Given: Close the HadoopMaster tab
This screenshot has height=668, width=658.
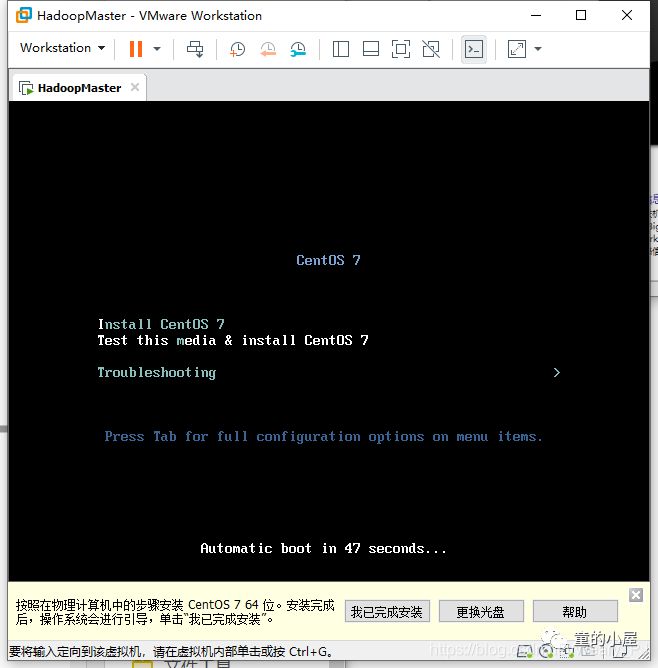Looking at the screenshot, I should (x=135, y=87).
